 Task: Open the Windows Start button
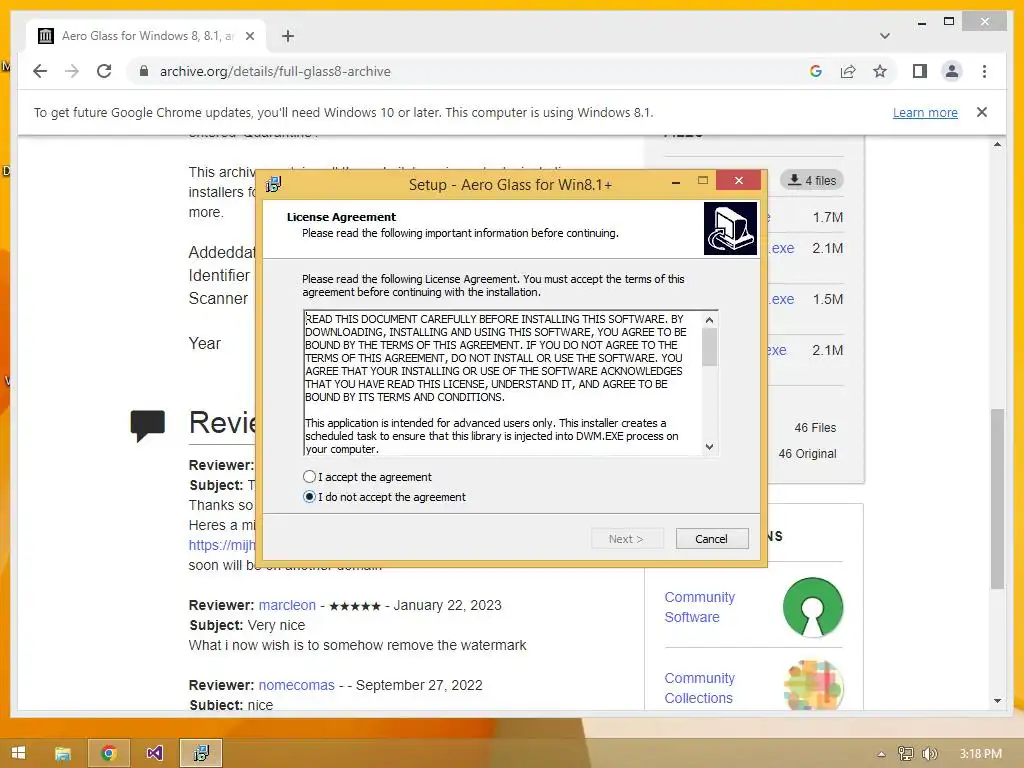coord(18,753)
